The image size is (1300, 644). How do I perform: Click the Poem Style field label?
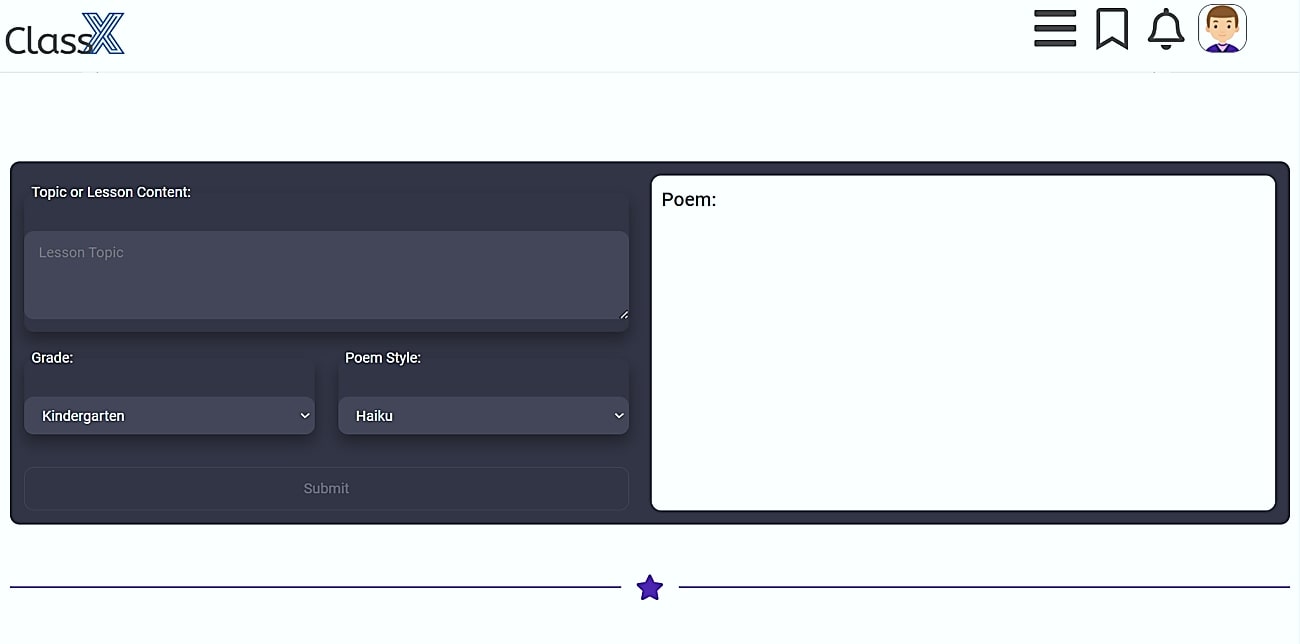(x=383, y=357)
